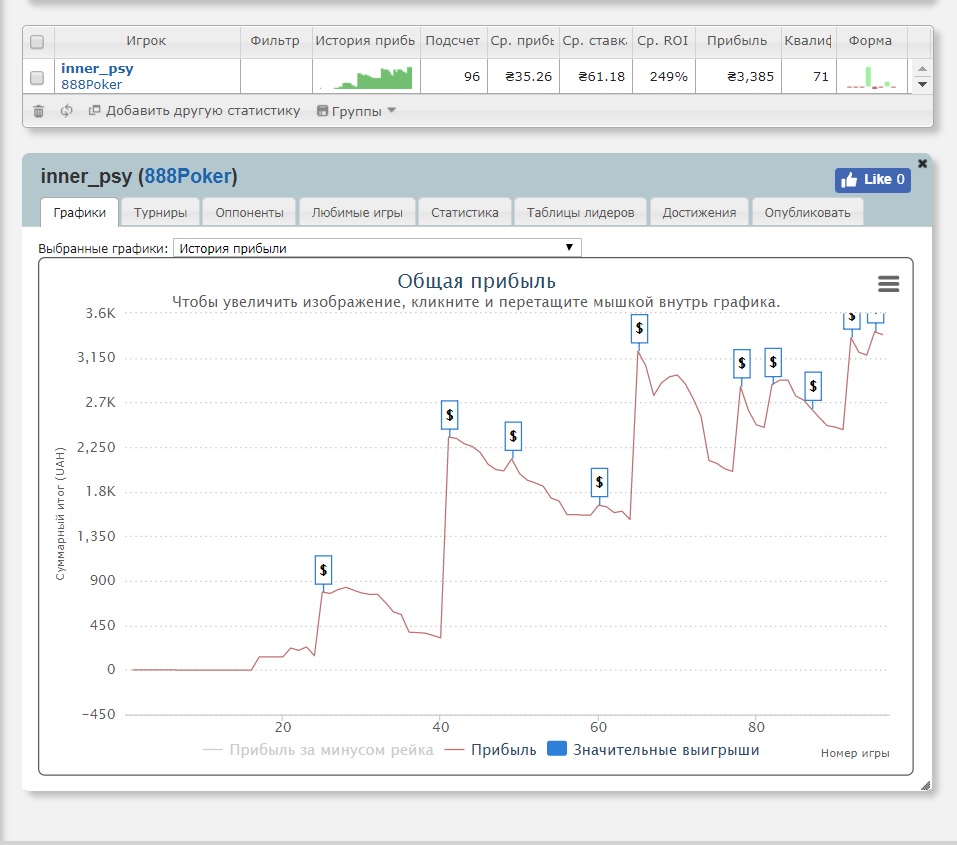Click the trash delete icon below table
957x845 pixels.
[38, 111]
